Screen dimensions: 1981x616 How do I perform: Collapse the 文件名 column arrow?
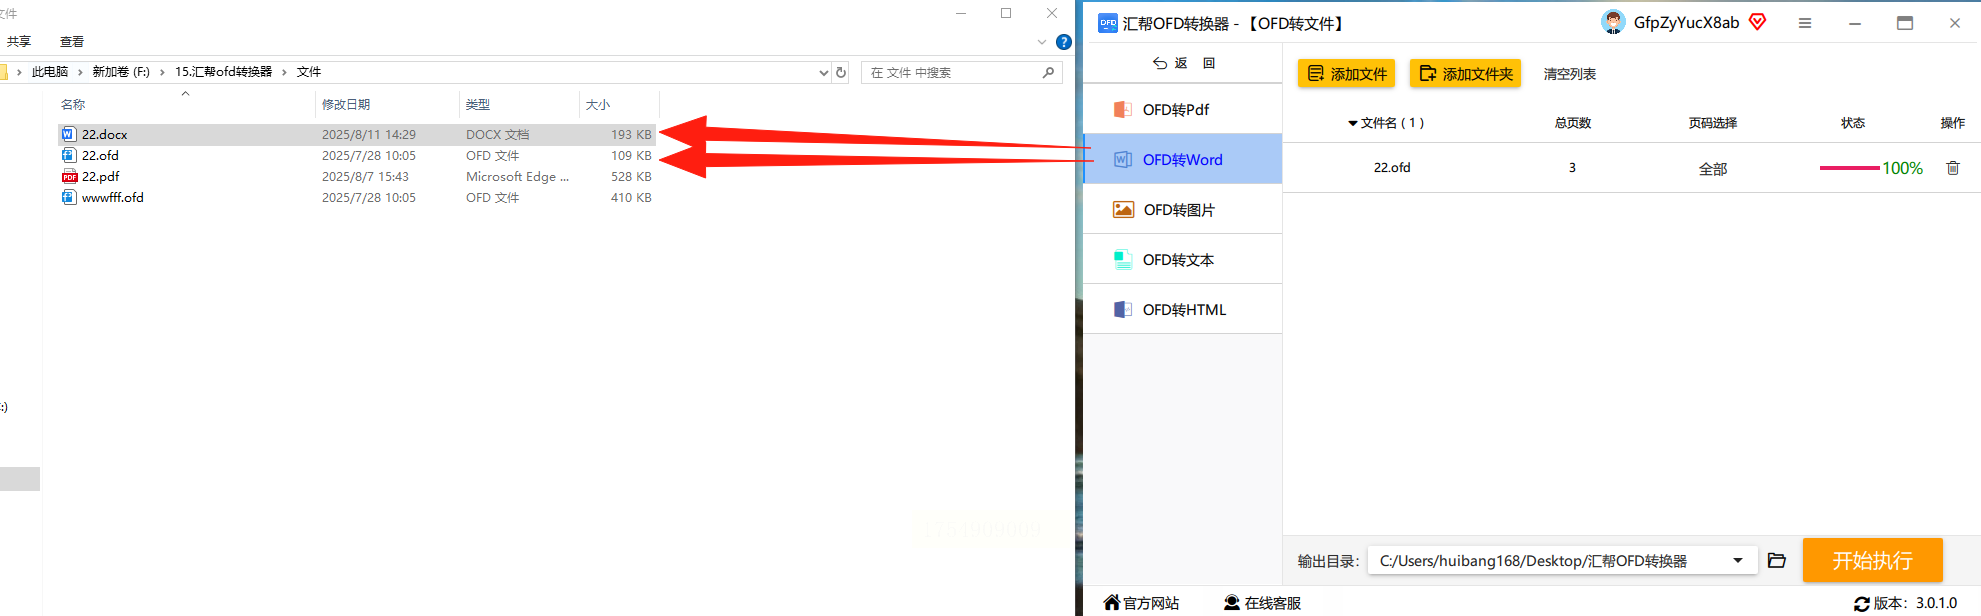coord(1352,123)
